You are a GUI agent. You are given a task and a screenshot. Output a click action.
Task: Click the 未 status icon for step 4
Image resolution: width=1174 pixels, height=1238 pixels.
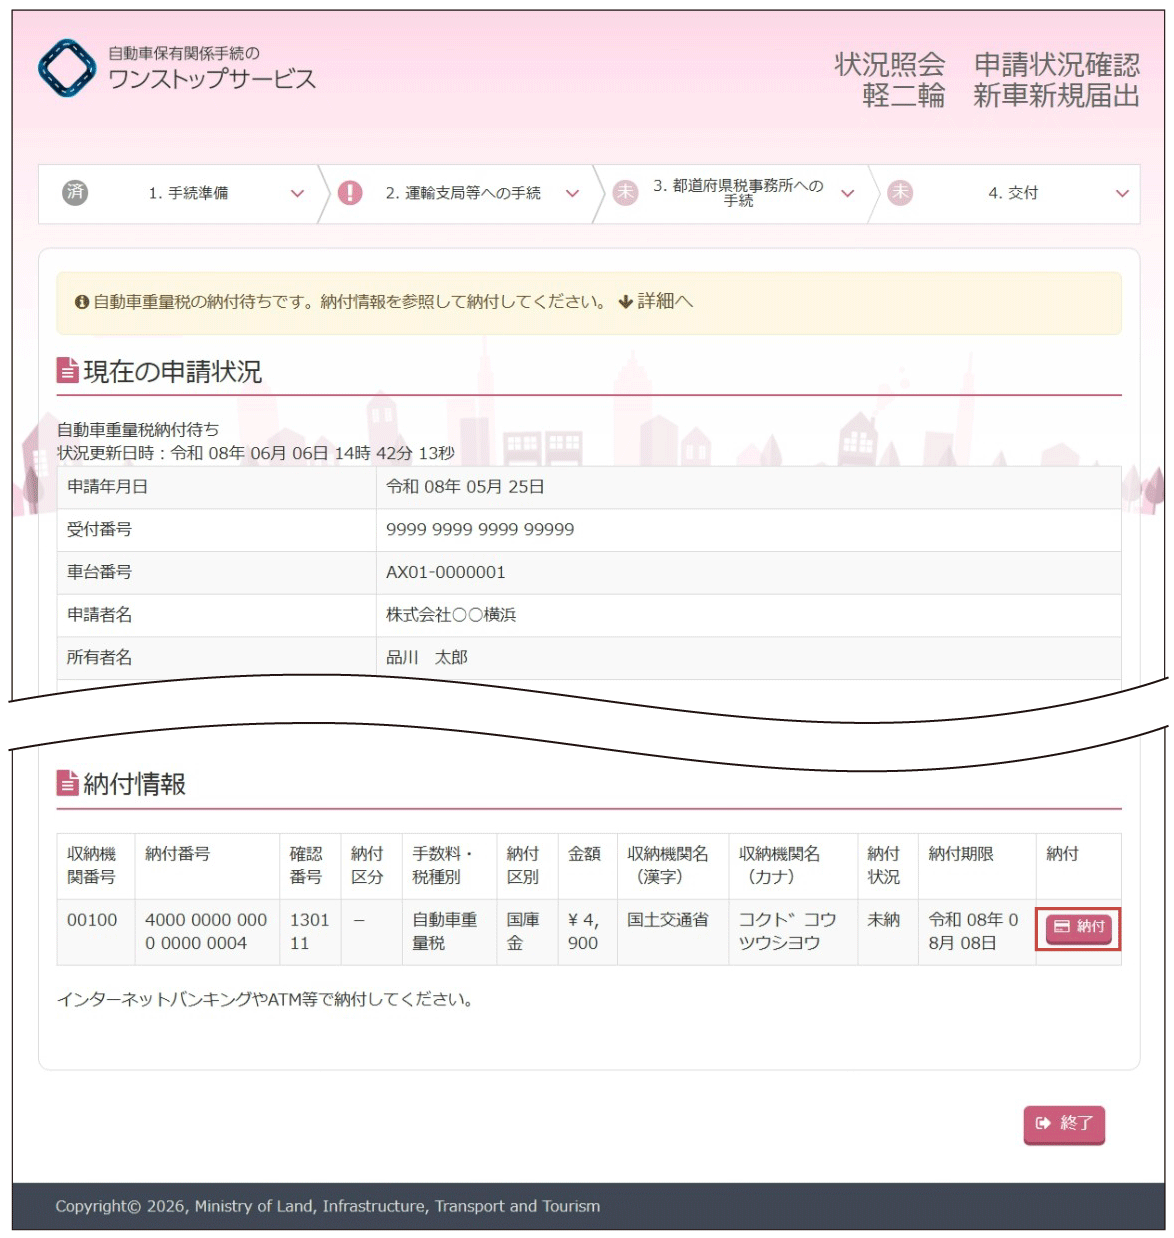(x=900, y=192)
